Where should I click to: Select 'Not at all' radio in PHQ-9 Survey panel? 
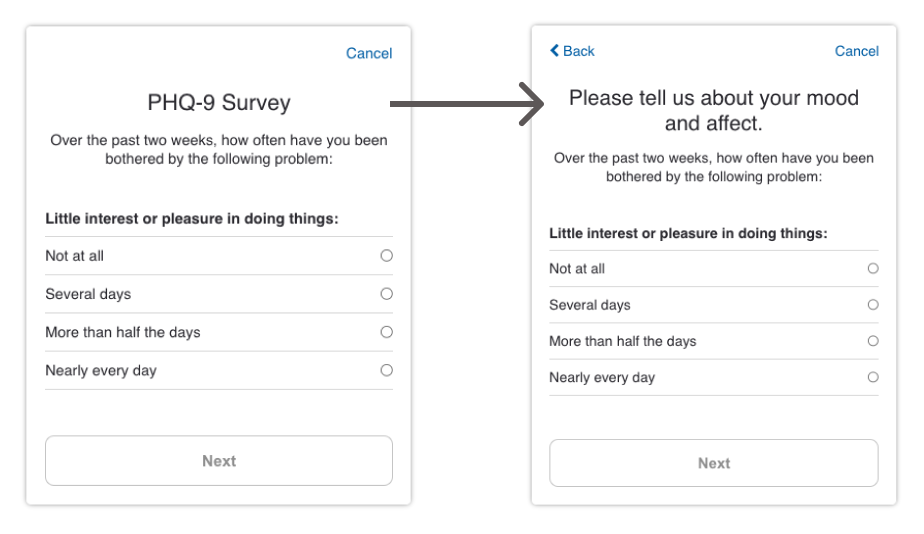point(386,256)
